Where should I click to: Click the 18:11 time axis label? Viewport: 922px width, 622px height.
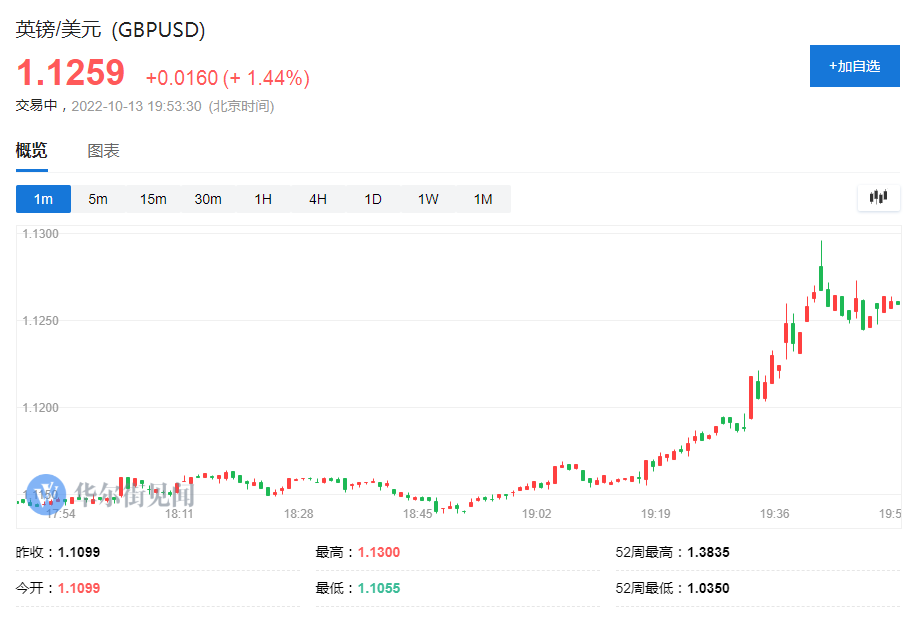pyautogui.click(x=179, y=514)
